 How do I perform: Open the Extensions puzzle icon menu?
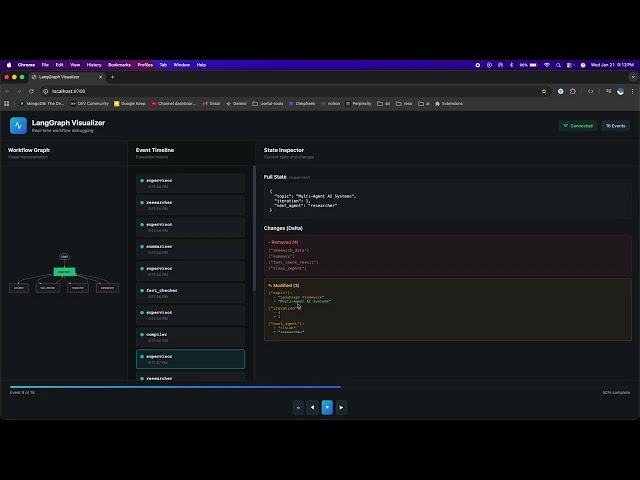click(573, 91)
